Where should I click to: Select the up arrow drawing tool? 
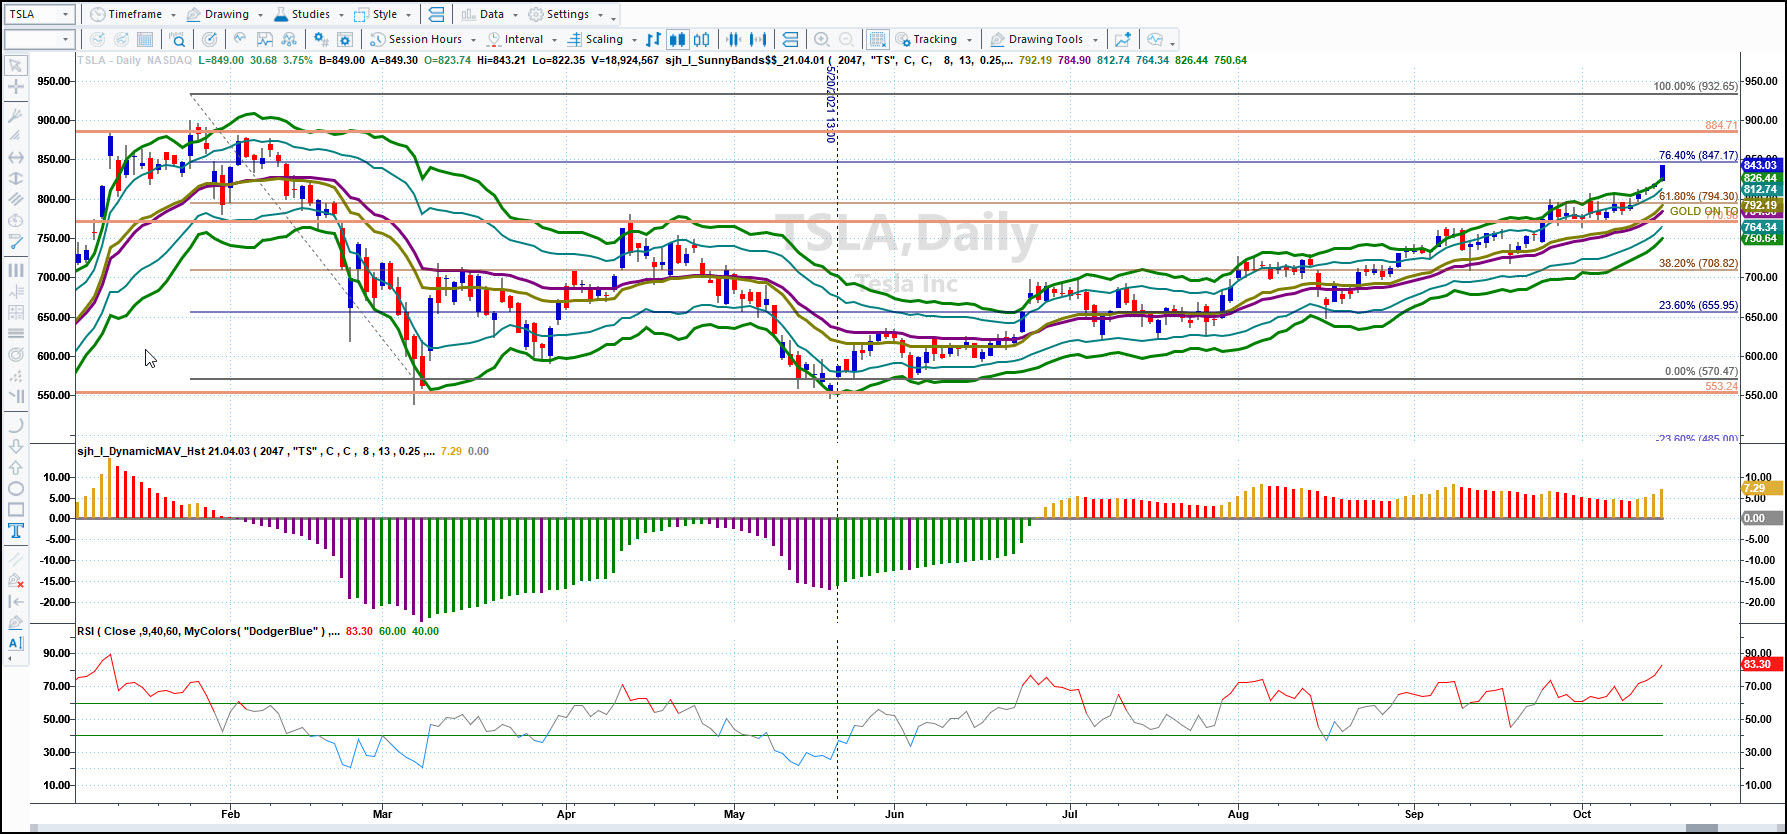[16, 467]
